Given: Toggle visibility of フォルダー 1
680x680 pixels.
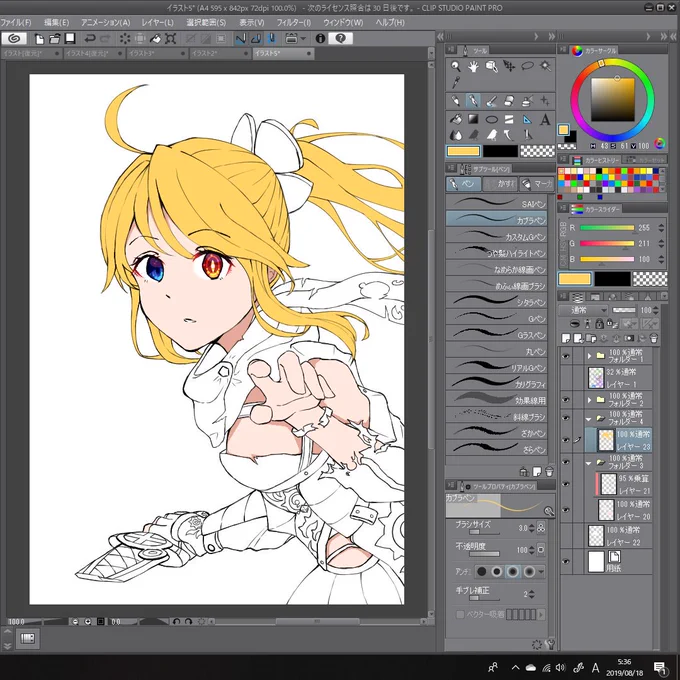Looking at the screenshot, I should pyautogui.click(x=566, y=356).
